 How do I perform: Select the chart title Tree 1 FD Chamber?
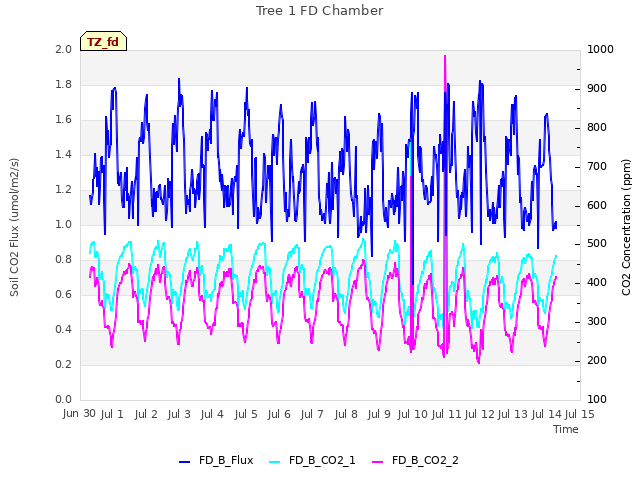tap(320, 11)
